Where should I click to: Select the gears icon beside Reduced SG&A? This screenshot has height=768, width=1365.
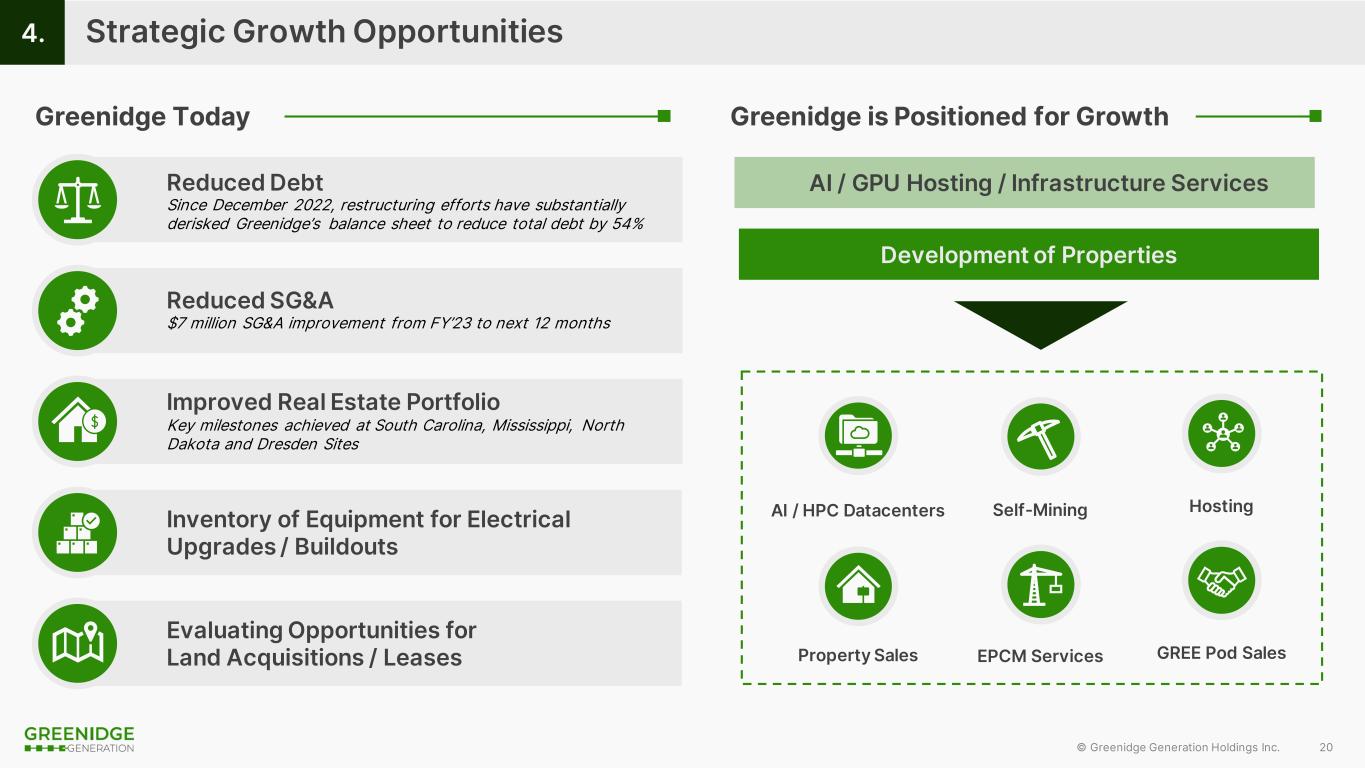click(x=77, y=310)
